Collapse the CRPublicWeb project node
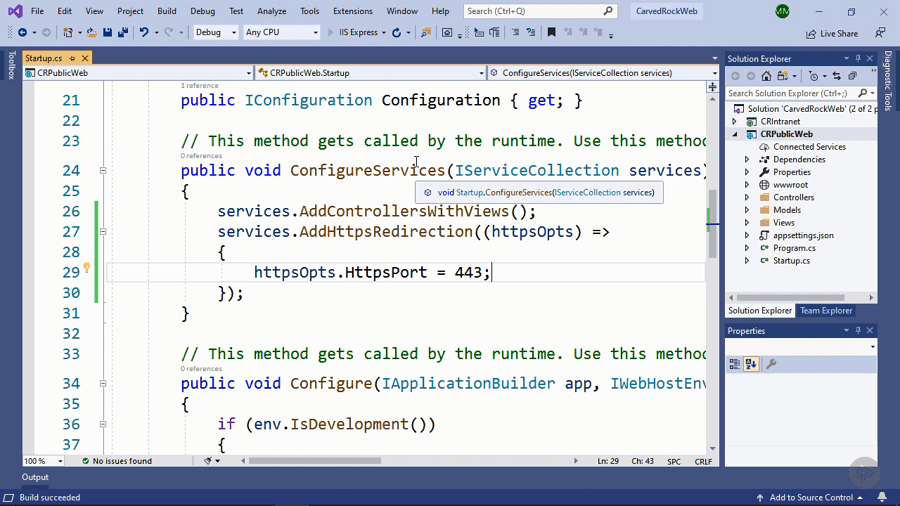 point(735,134)
